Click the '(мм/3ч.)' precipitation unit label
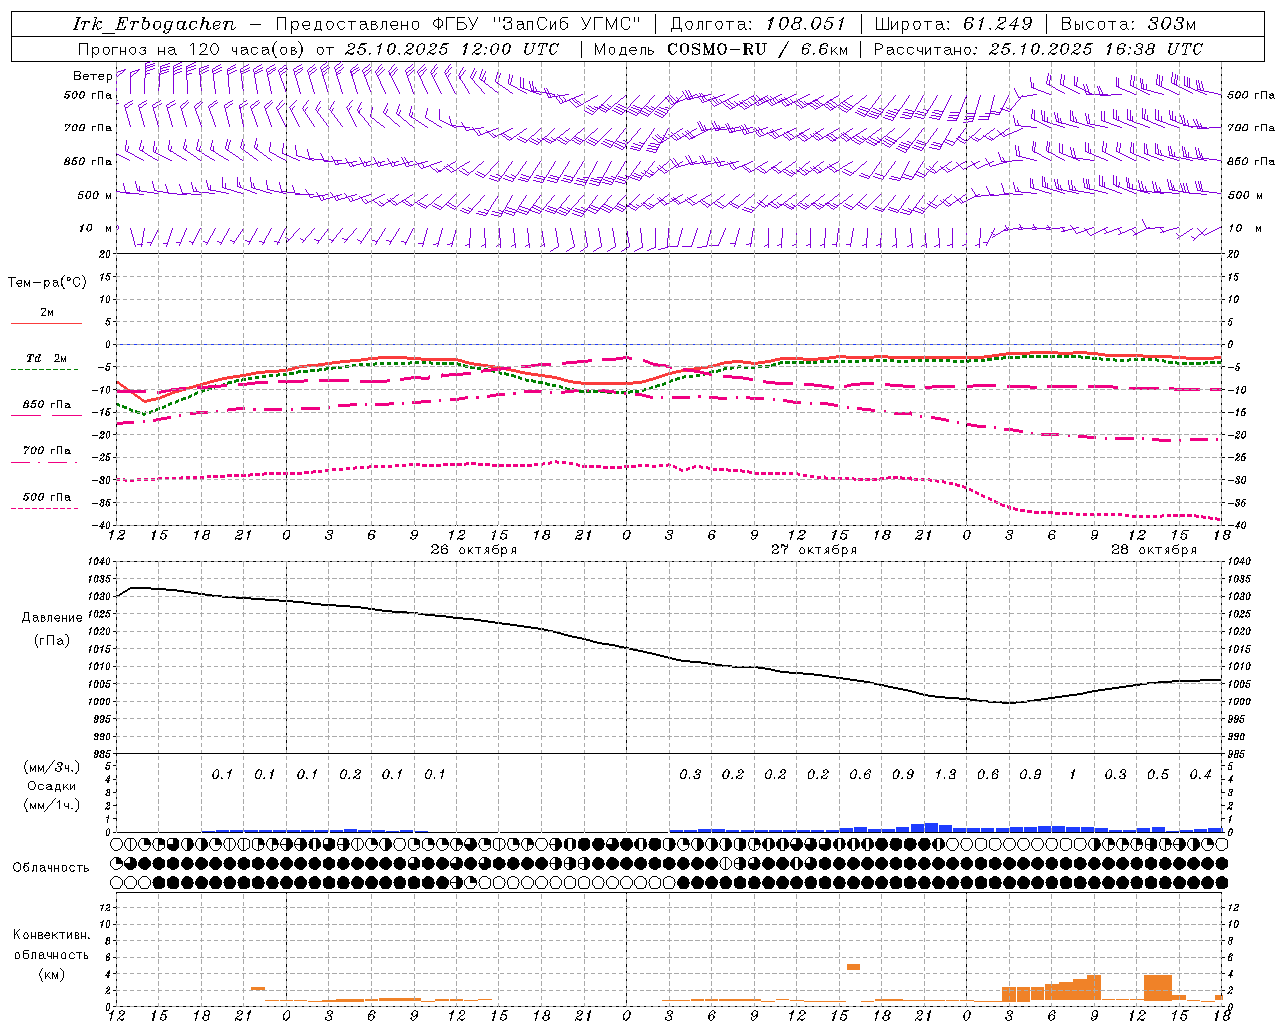The image size is (1280, 1024). [x=51, y=767]
